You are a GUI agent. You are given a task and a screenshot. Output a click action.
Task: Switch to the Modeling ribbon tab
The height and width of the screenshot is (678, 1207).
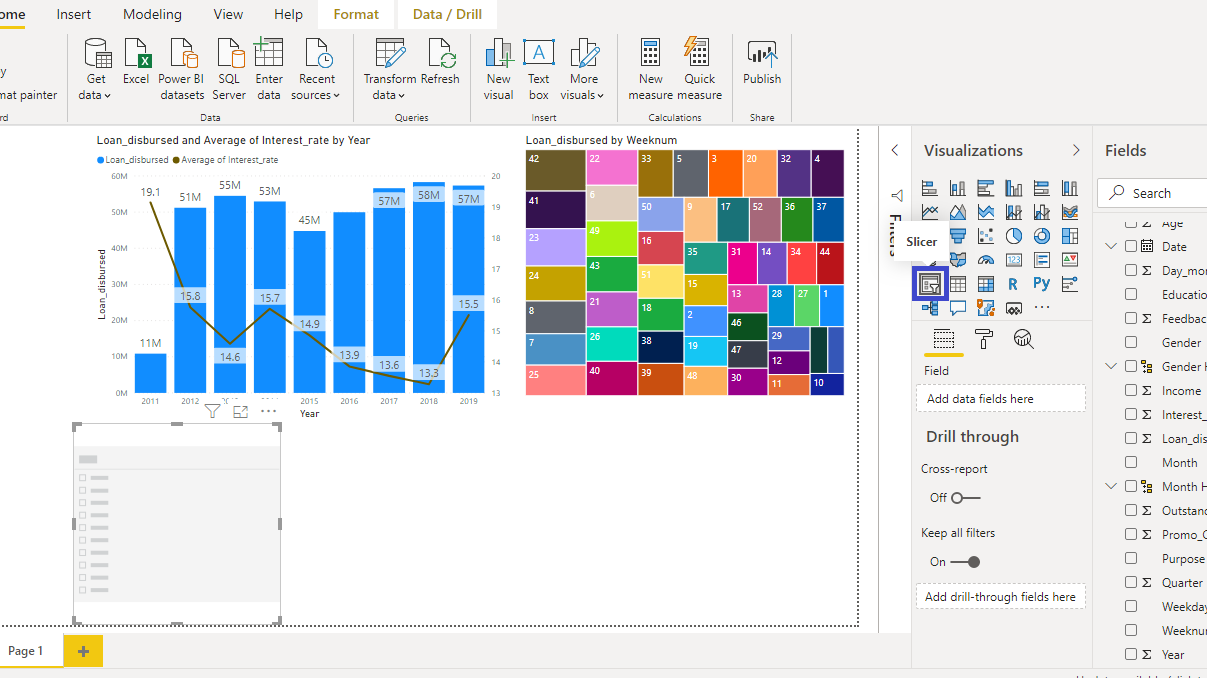(x=152, y=14)
